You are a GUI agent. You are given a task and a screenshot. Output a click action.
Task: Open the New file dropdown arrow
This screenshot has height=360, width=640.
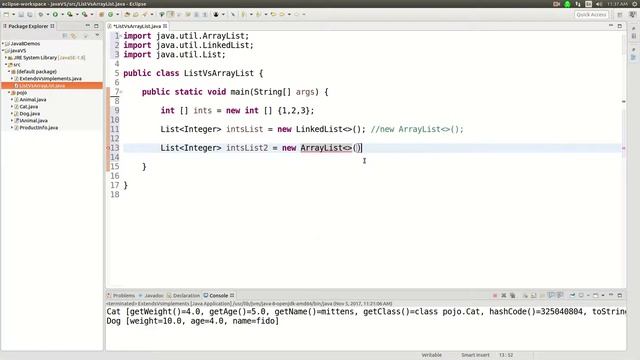13,14
